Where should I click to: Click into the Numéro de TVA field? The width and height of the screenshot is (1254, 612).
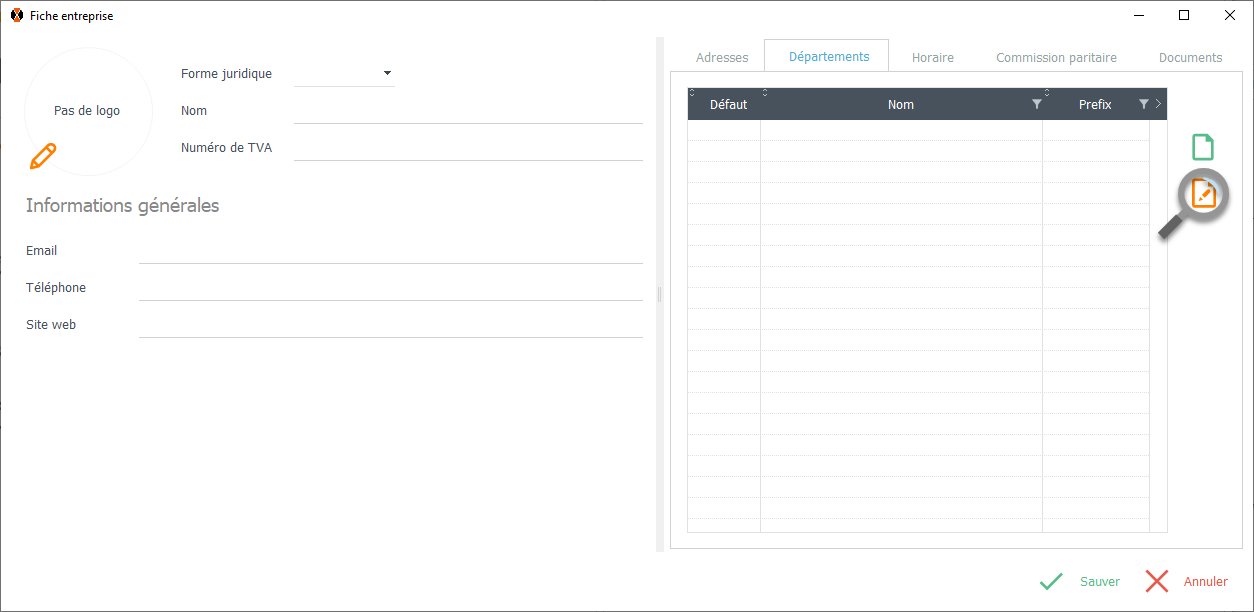pos(468,148)
